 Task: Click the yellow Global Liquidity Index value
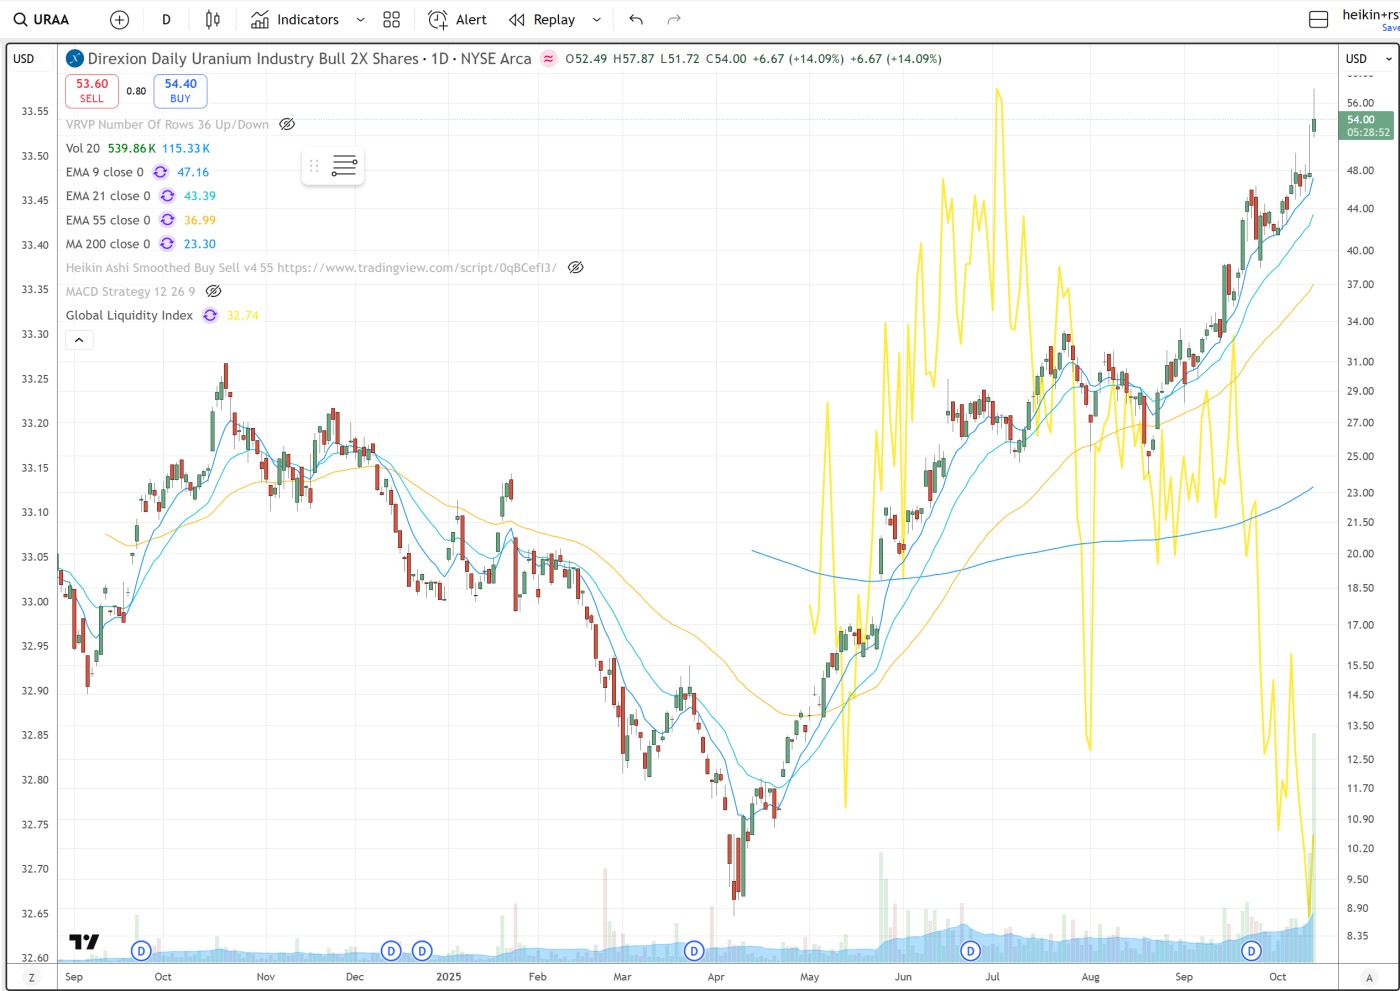pos(242,316)
